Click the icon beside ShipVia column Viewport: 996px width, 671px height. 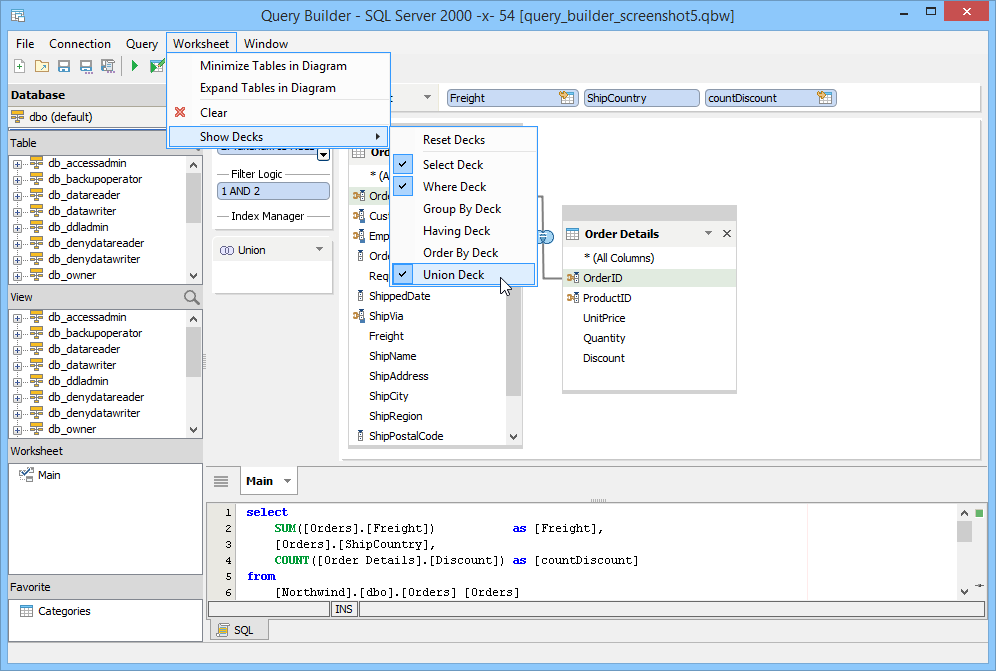coord(359,316)
